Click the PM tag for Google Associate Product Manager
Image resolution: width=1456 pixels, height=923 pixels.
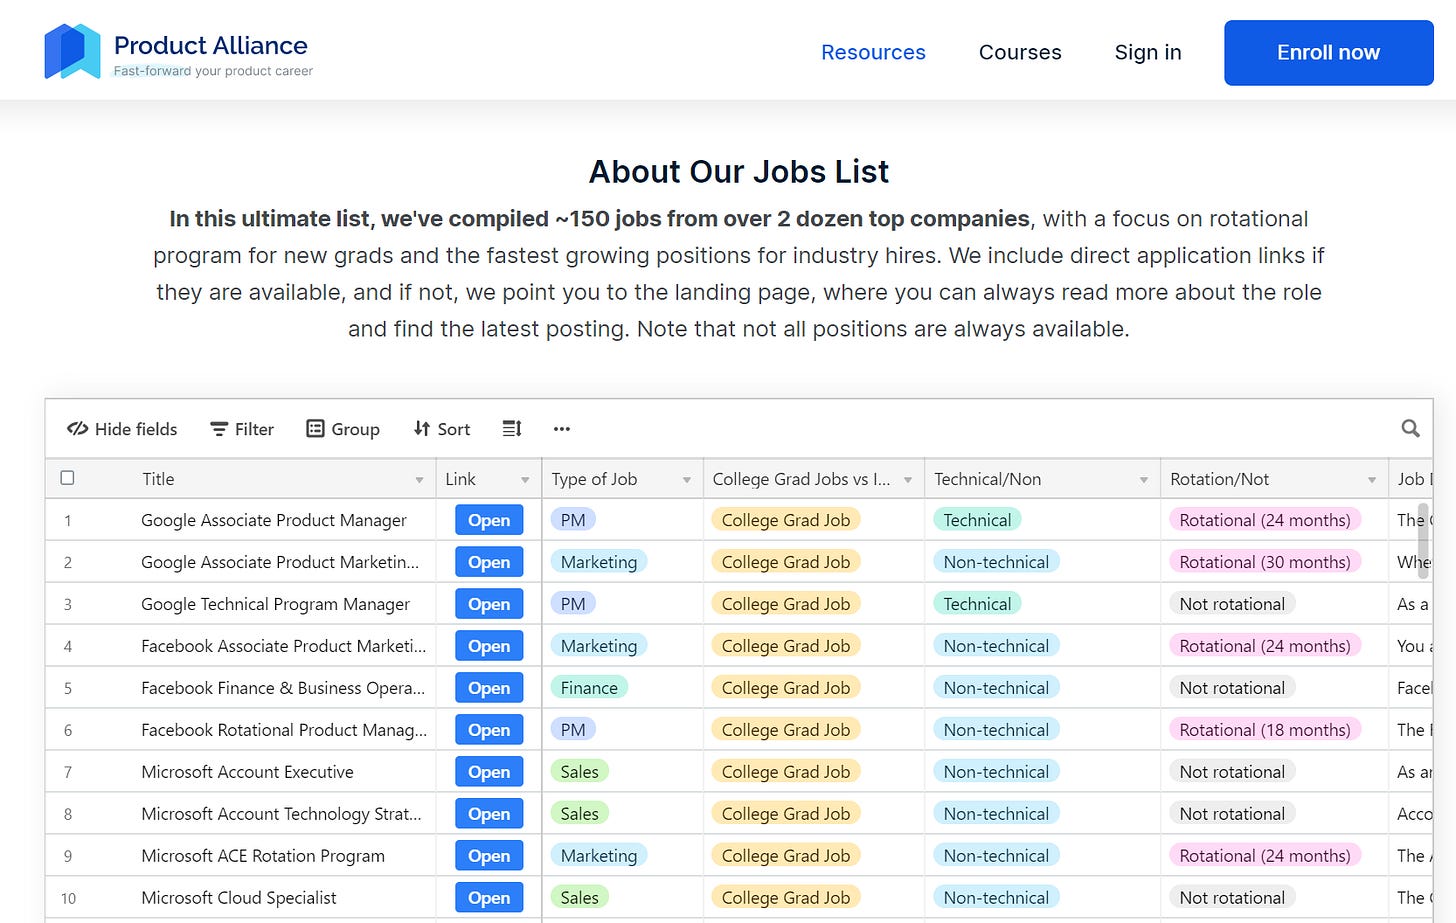(573, 520)
